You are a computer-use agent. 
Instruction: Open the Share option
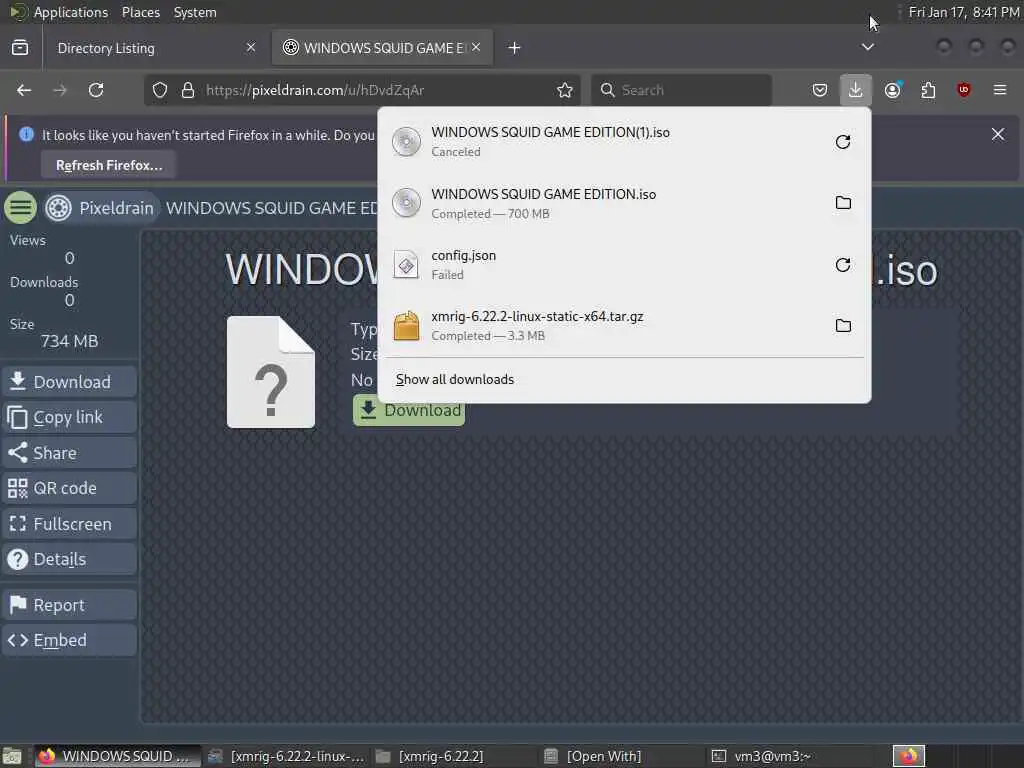[69, 453]
